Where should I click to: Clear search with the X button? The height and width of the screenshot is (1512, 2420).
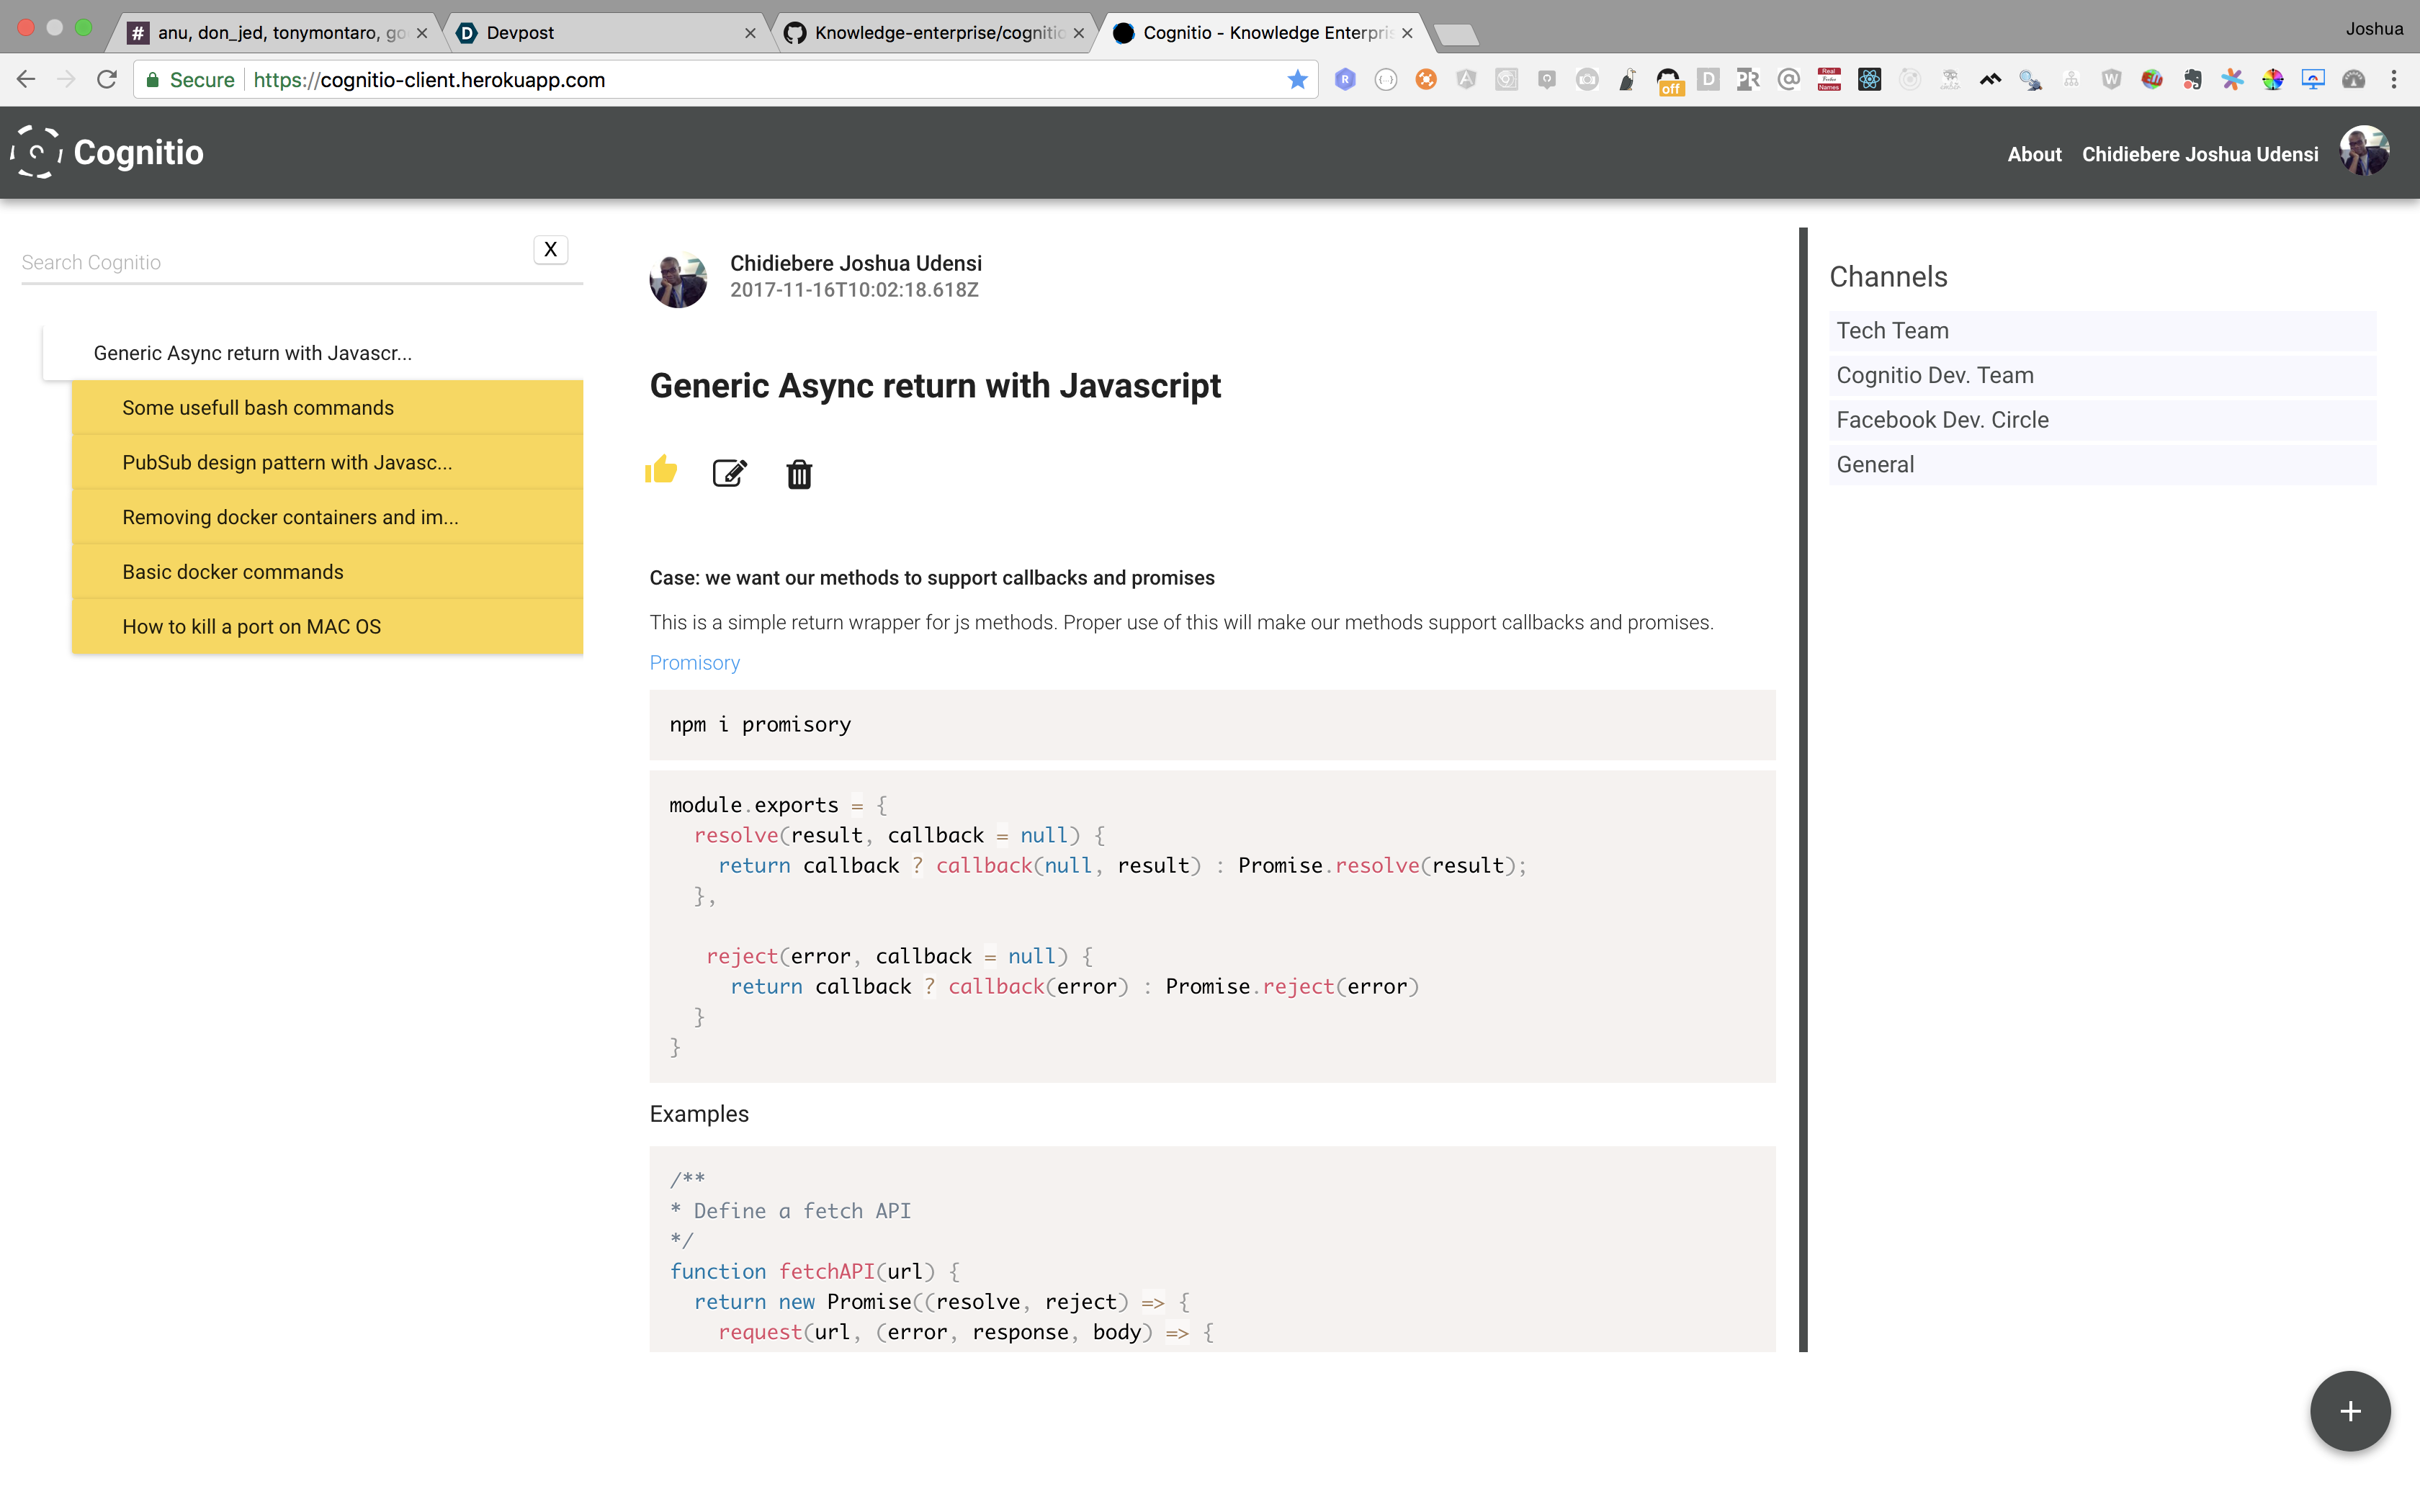click(x=550, y=250)
